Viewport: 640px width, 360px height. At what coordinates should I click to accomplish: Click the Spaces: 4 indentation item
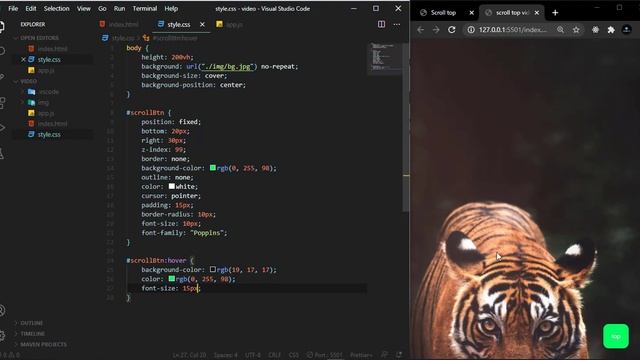point(225,355)
